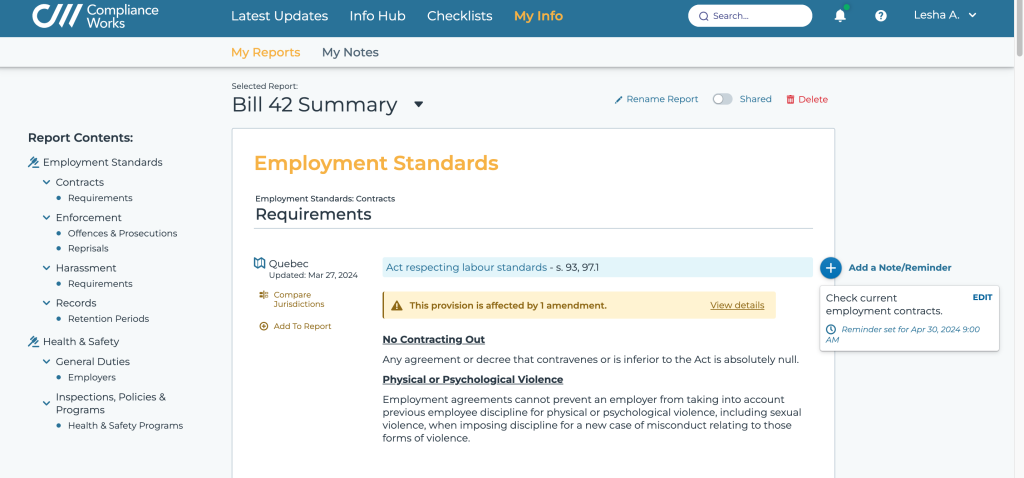Viewport: 1024px width, 478px height.
Task: Click the Rename Report link
Action: point(662,99)
